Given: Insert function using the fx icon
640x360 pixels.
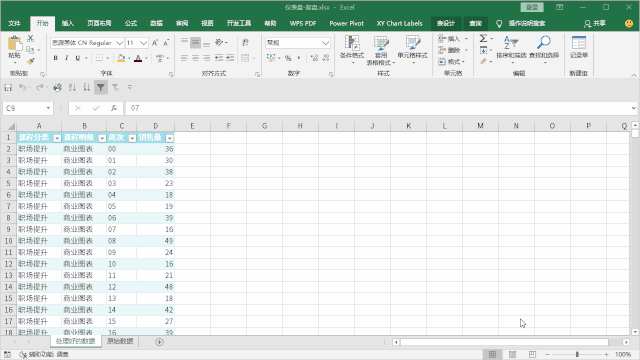Looking at the screenshot, I should coord(114,108).
